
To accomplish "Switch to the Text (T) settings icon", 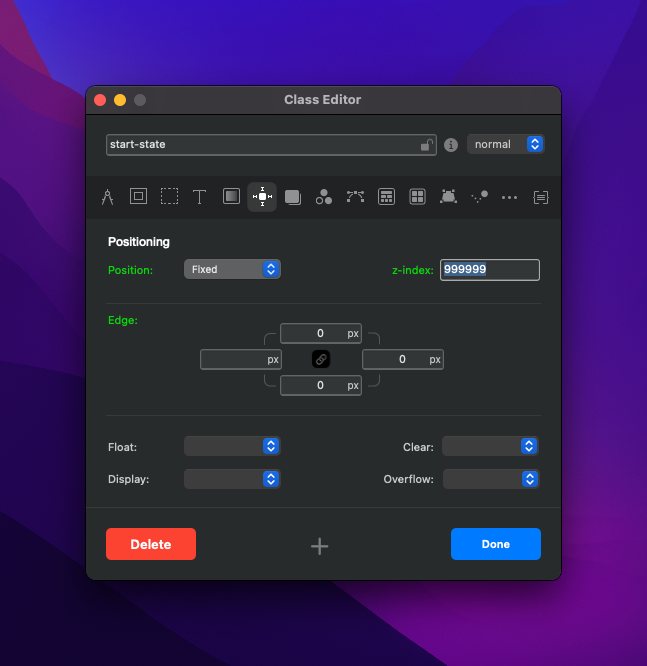I will (x=200, y=197).
